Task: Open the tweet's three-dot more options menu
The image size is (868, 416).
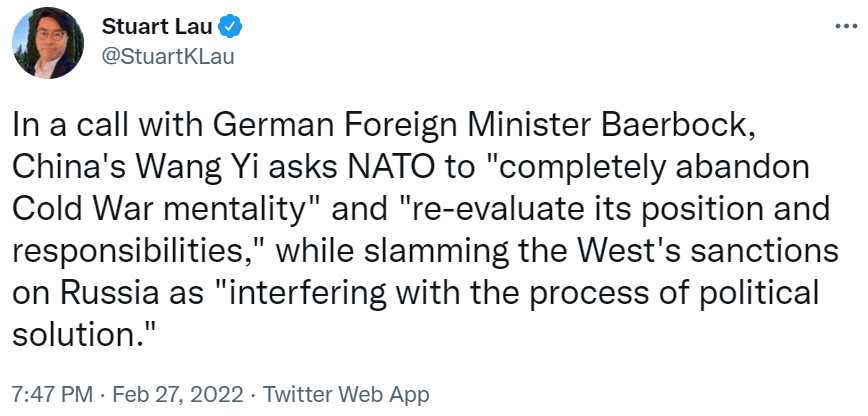Action: pos(845,27)
